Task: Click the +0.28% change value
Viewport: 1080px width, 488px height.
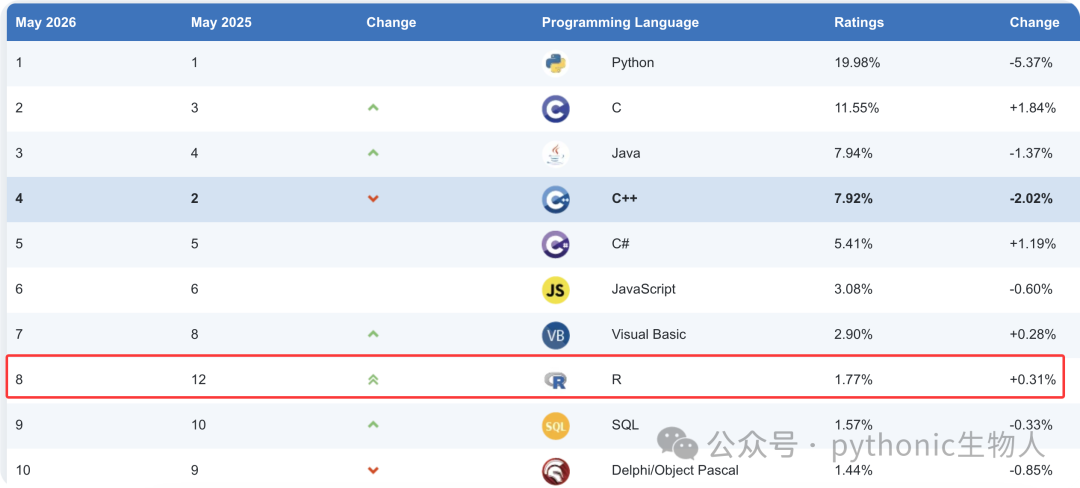Action: (1032, 335)
